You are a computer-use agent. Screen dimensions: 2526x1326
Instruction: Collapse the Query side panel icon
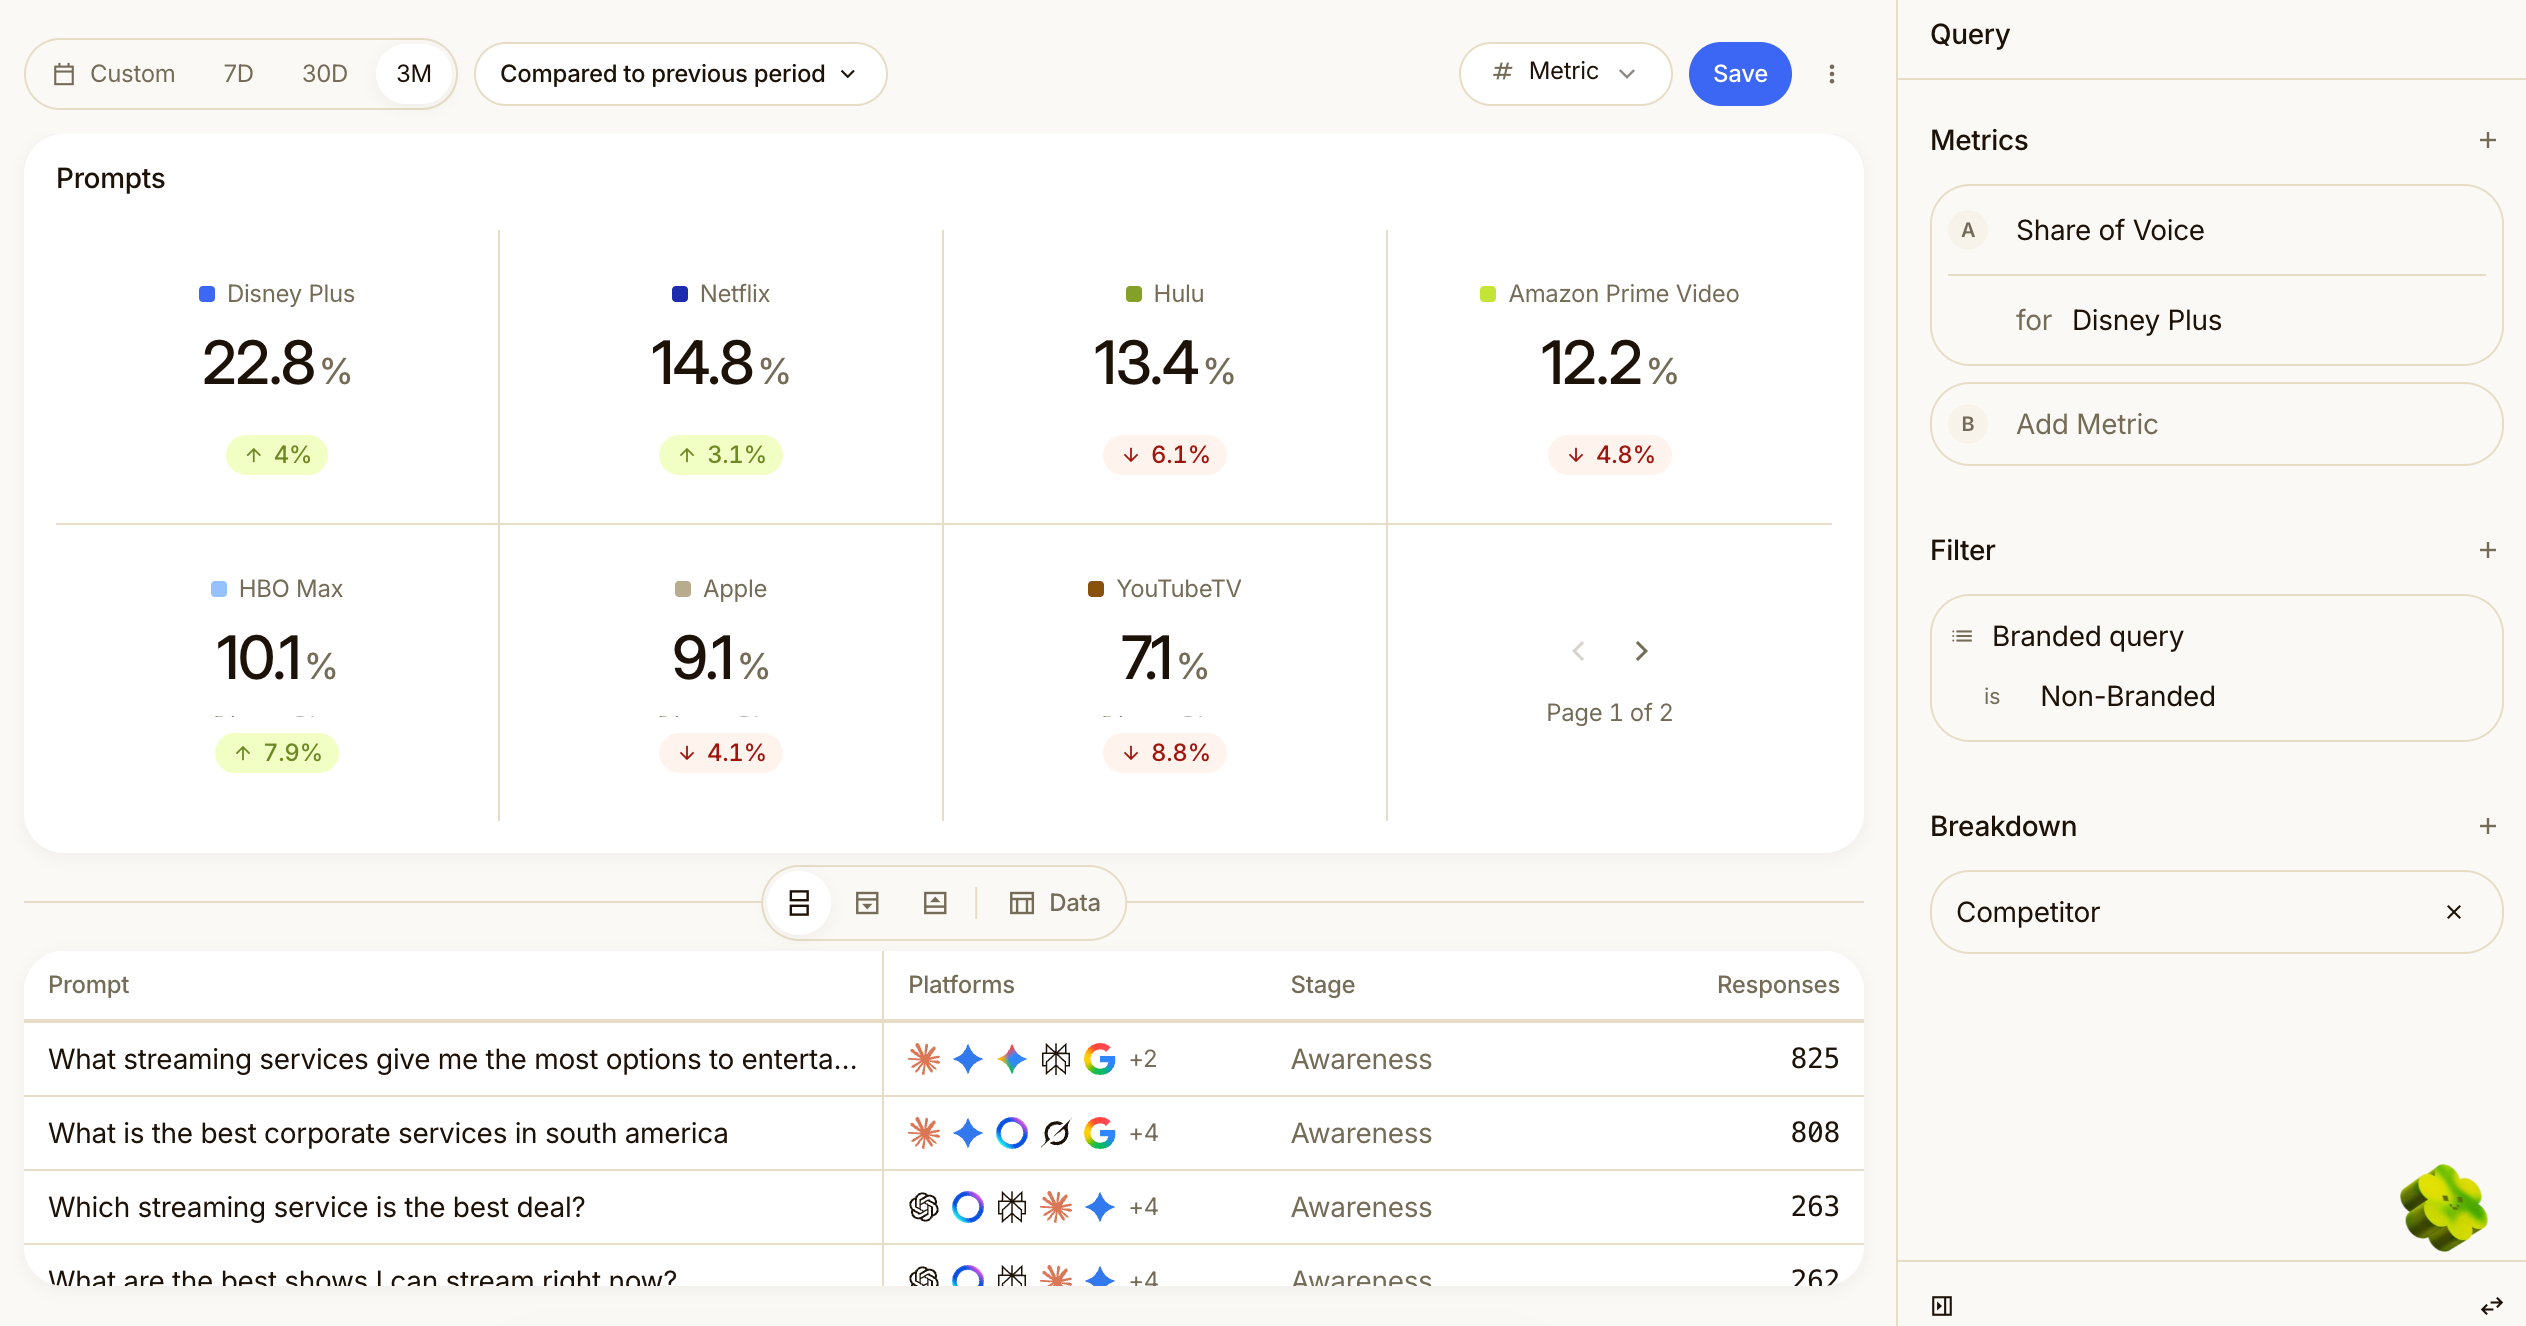(1942, 1305)
